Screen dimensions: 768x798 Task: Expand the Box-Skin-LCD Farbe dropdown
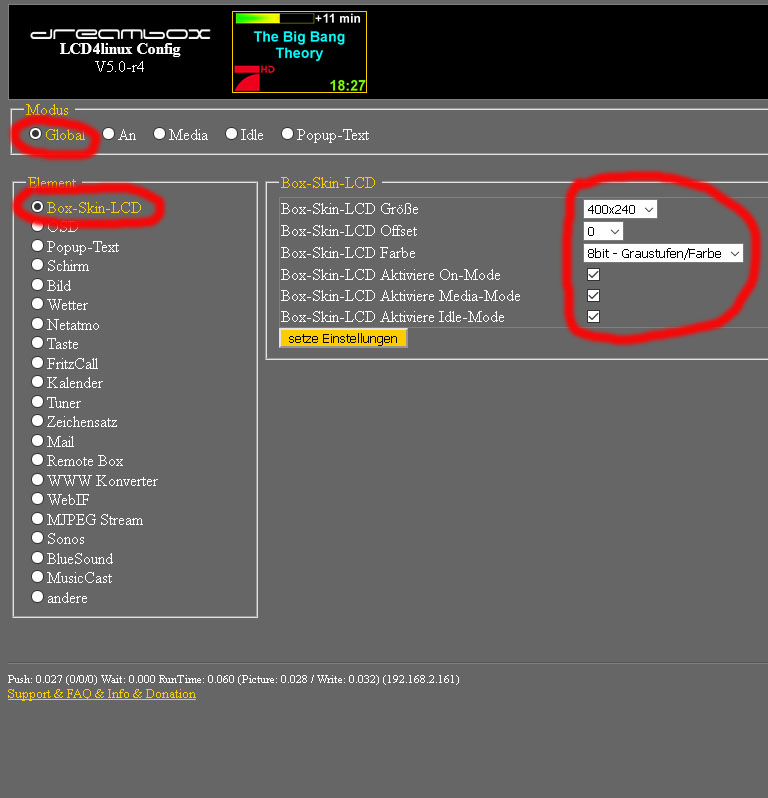pyautogui.click(x=663, y=253)
